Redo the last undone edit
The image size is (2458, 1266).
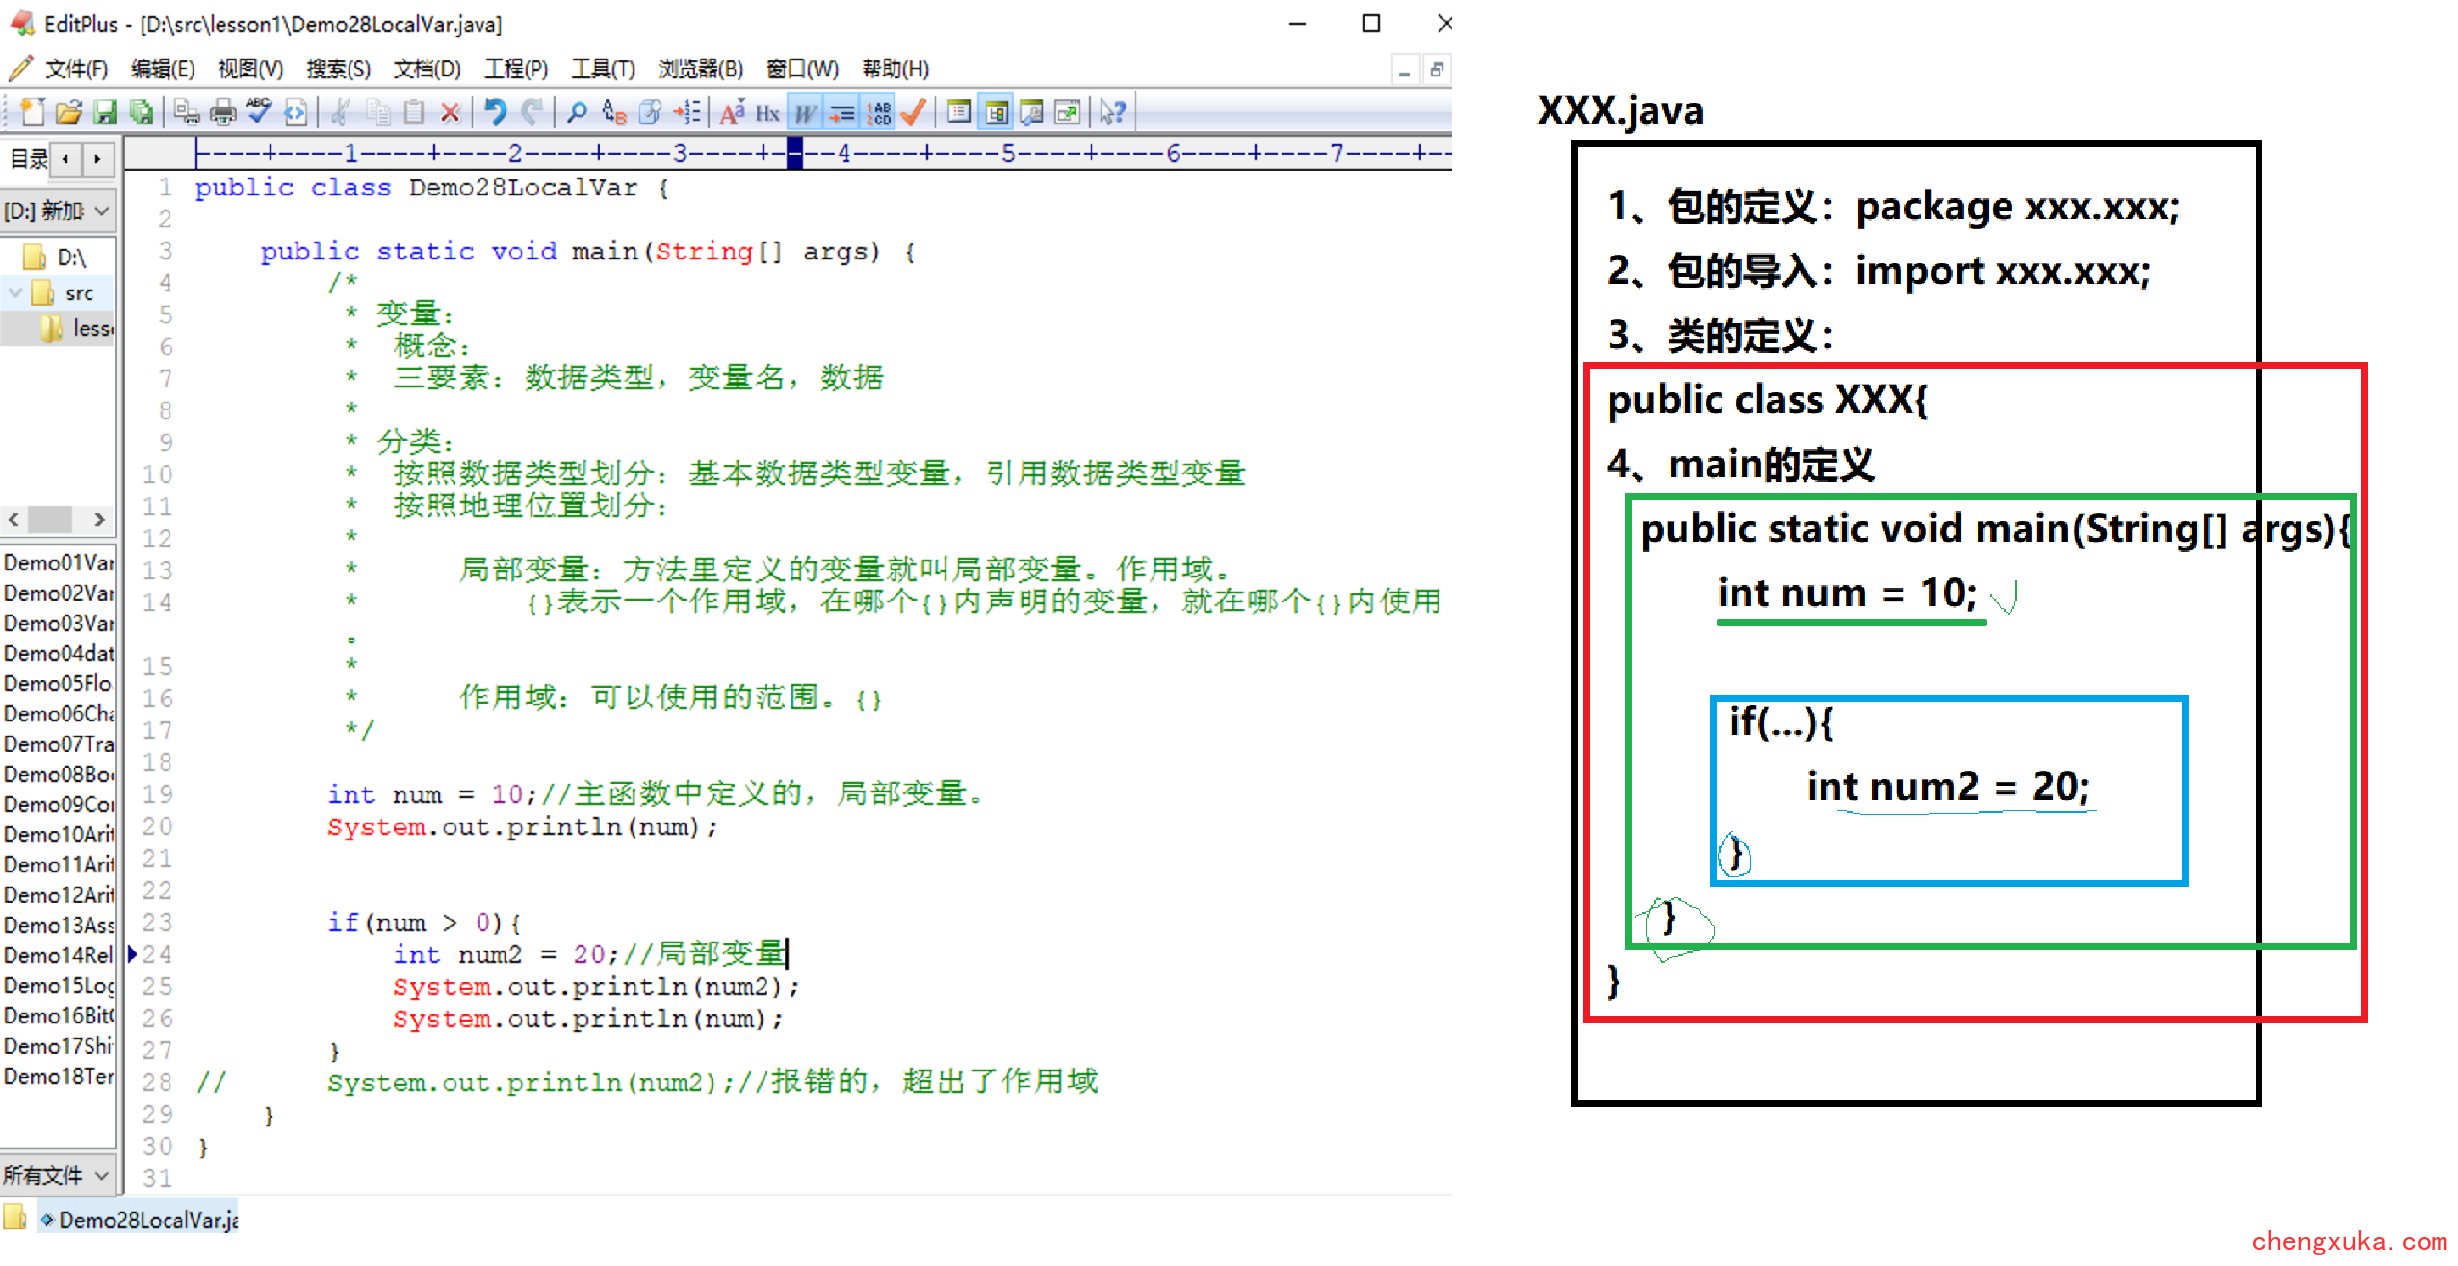tap(532, 112)
